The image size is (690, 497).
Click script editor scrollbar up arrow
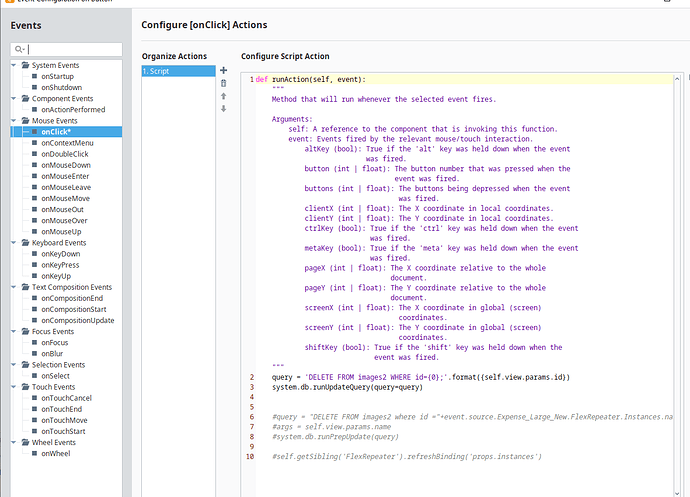coord(677,78)
